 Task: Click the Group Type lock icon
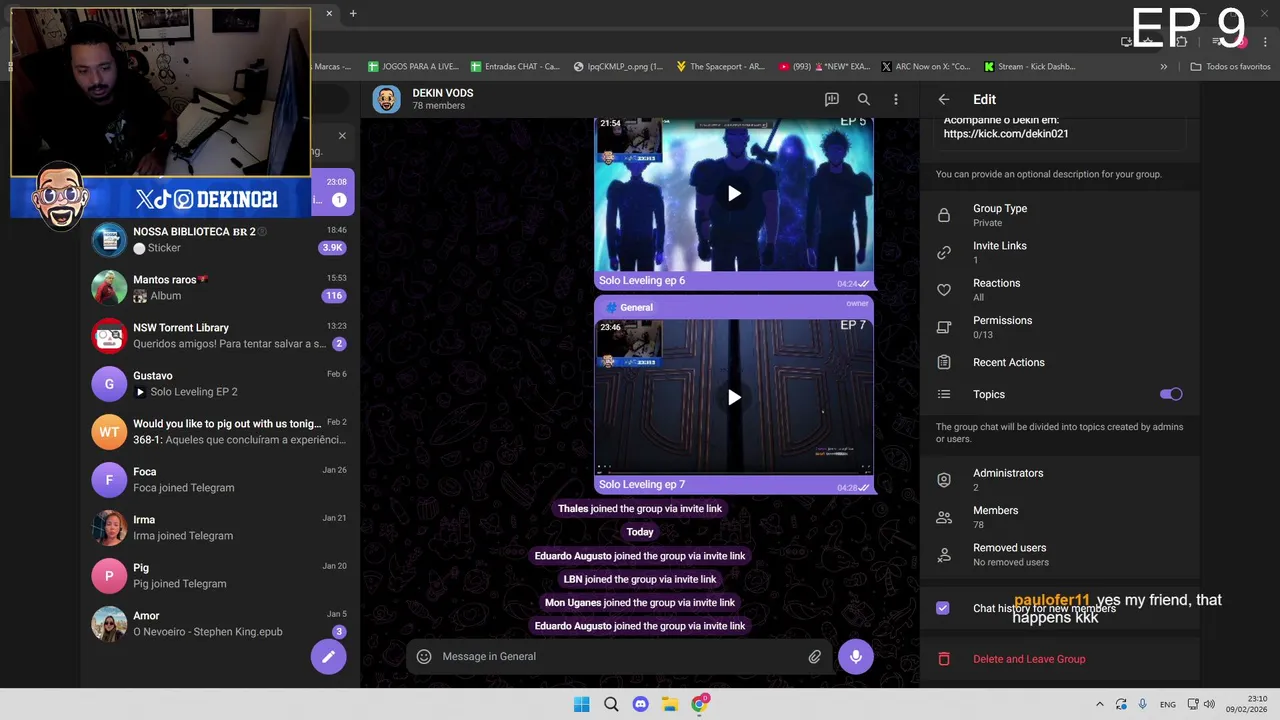[943, 215]
